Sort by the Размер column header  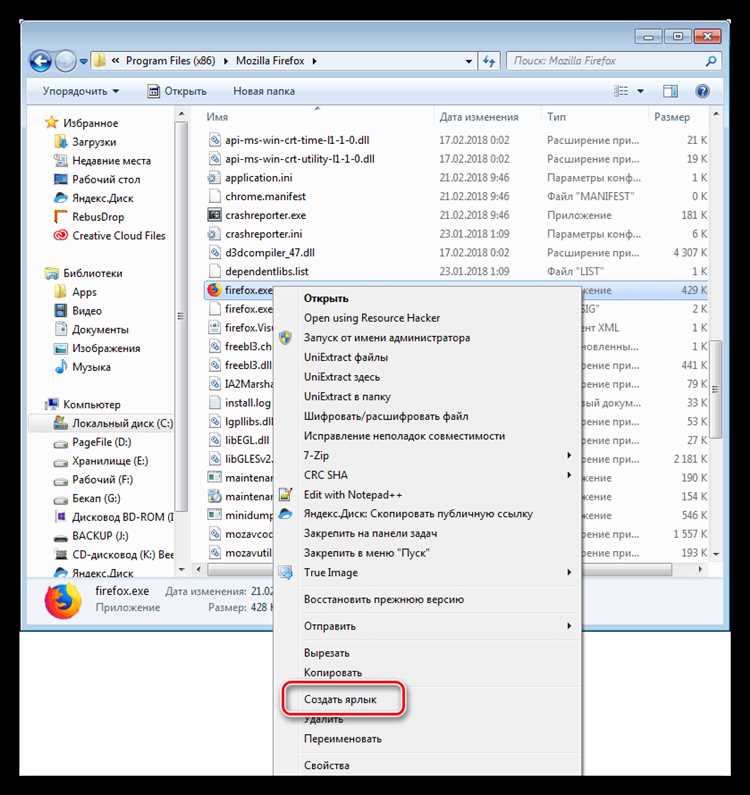[672, 117]
